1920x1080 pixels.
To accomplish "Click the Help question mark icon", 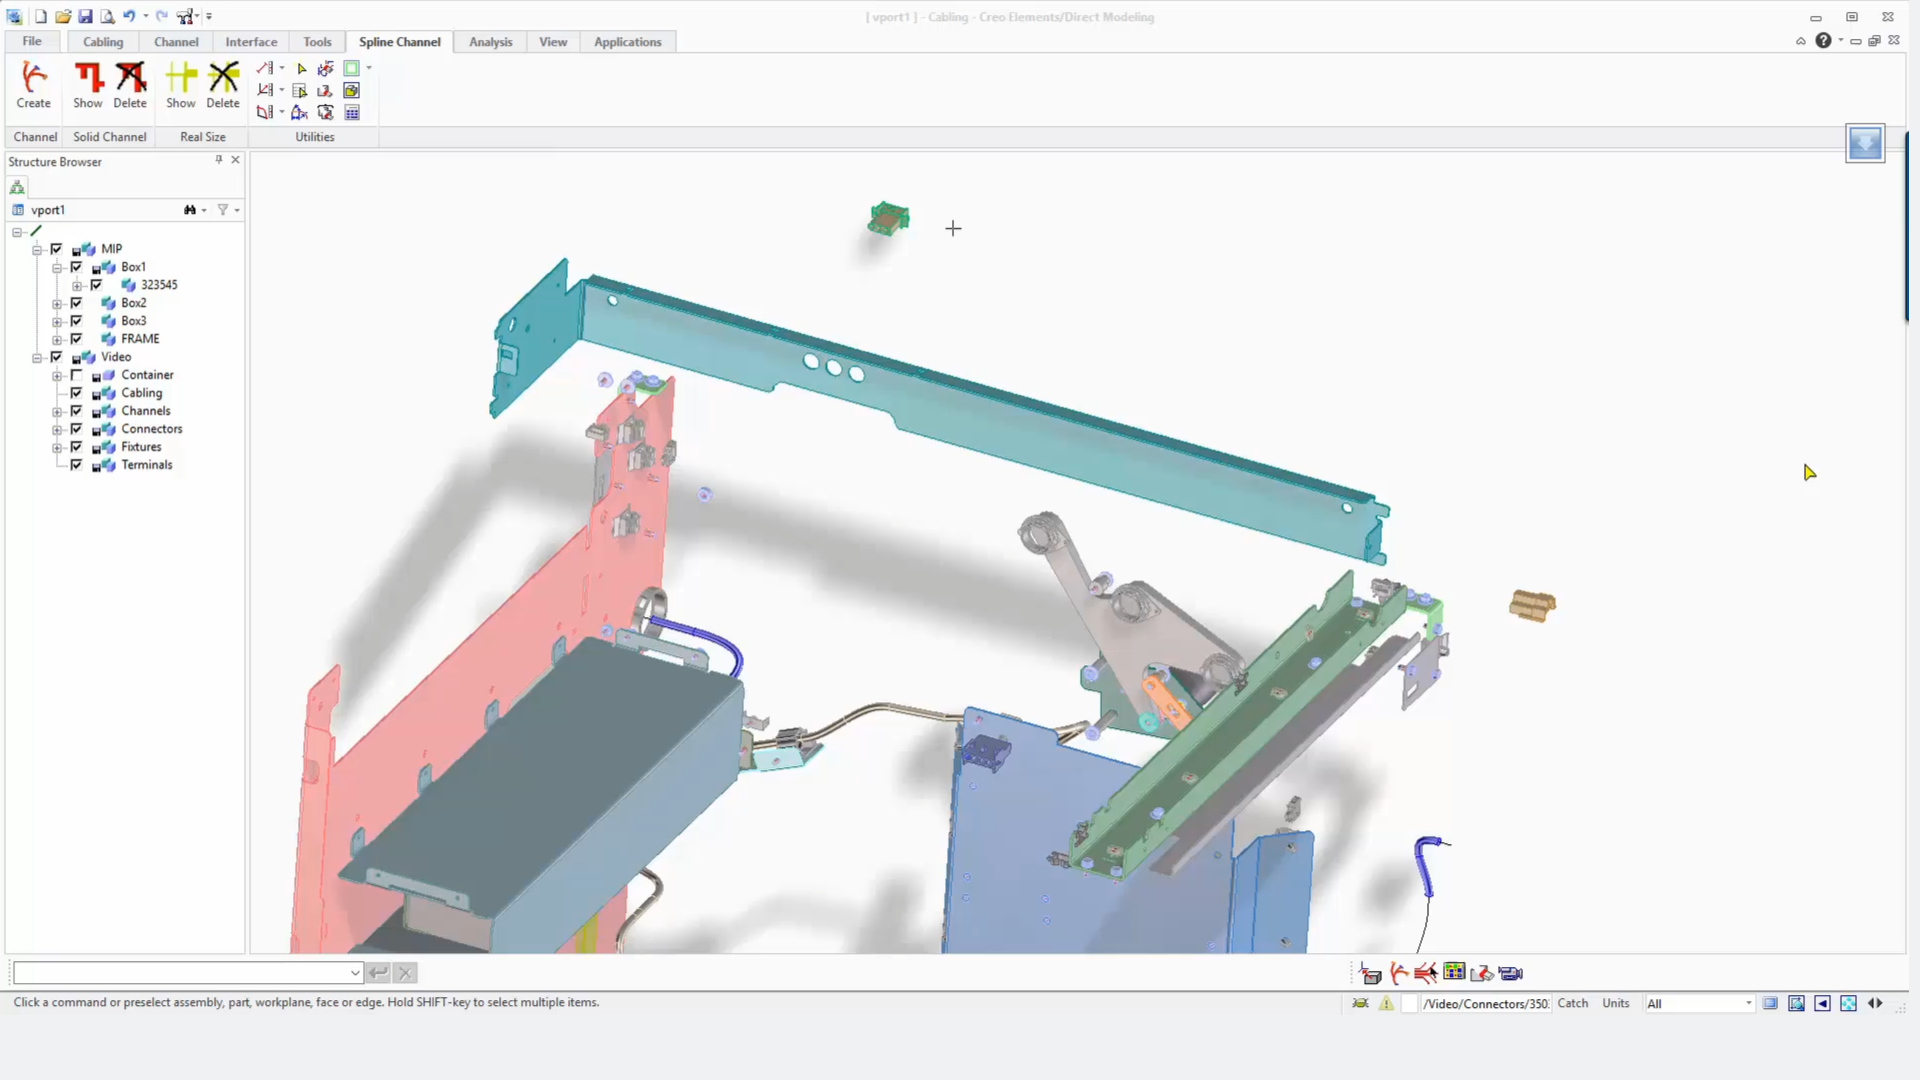I will point(1823,40).
